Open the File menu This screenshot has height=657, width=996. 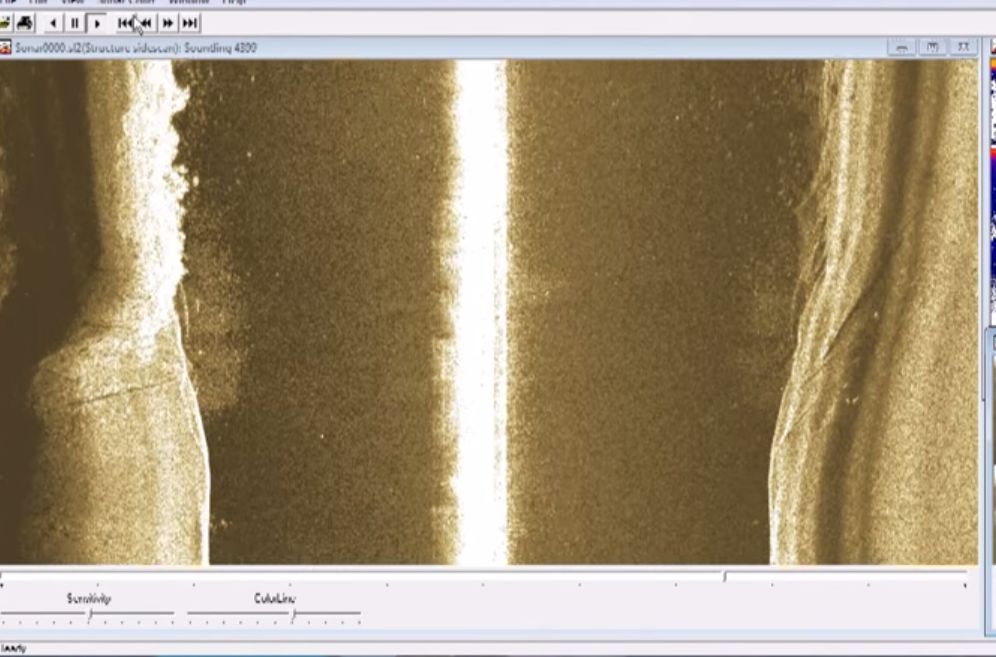coord(38,3)
